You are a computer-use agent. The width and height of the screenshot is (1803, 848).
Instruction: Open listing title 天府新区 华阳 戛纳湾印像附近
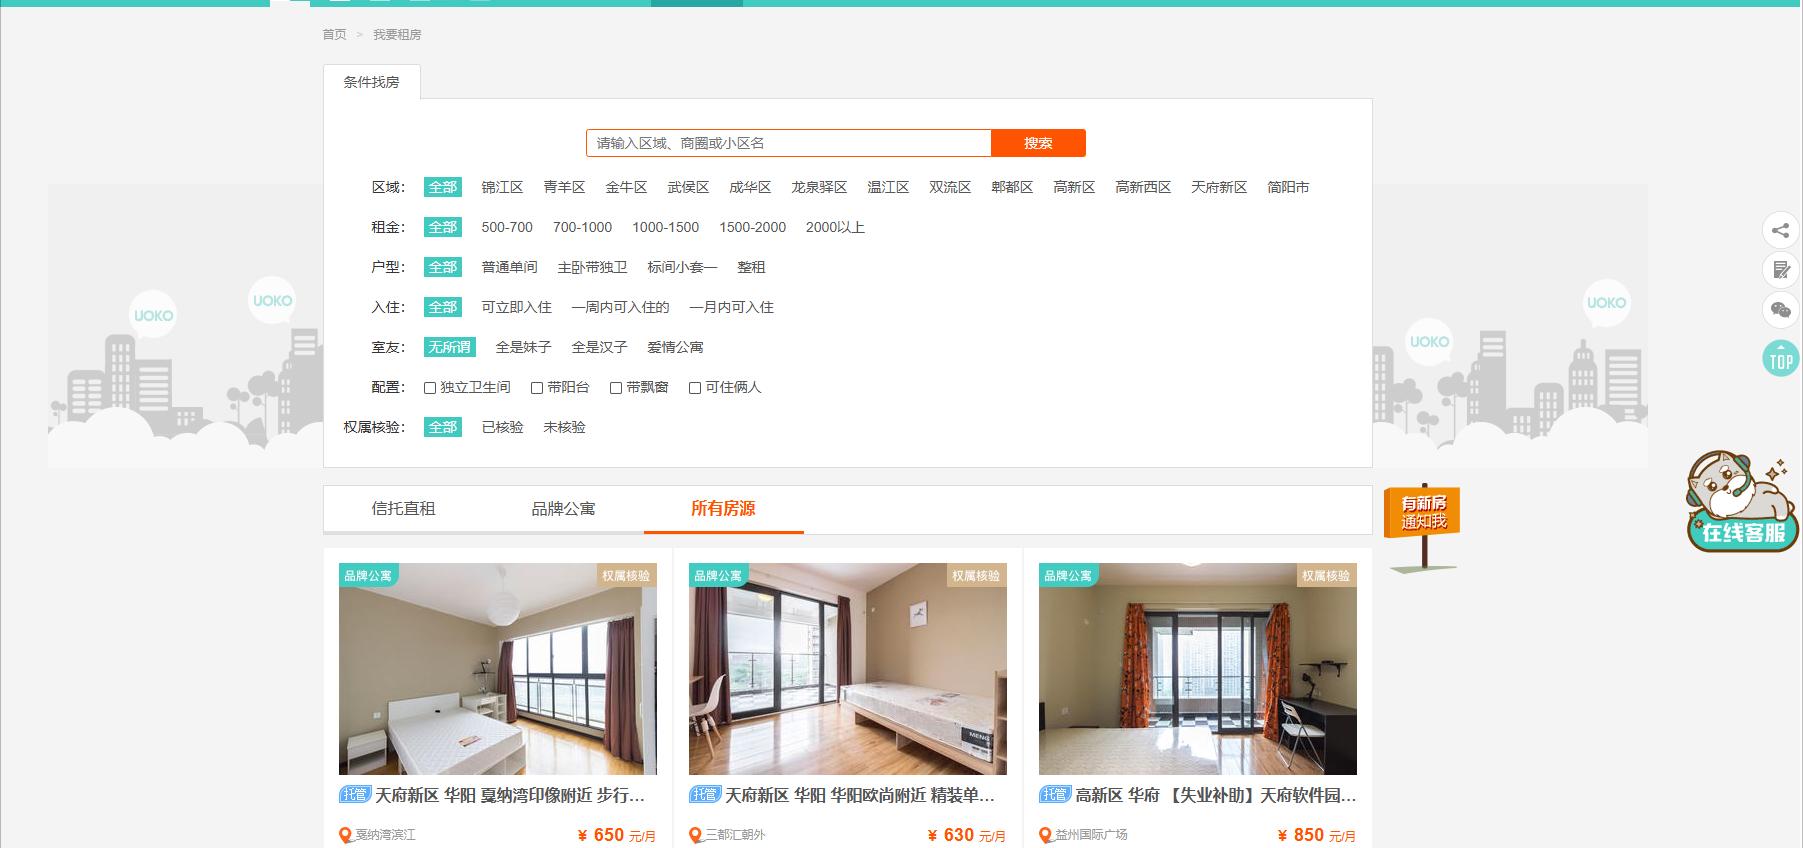510,795
